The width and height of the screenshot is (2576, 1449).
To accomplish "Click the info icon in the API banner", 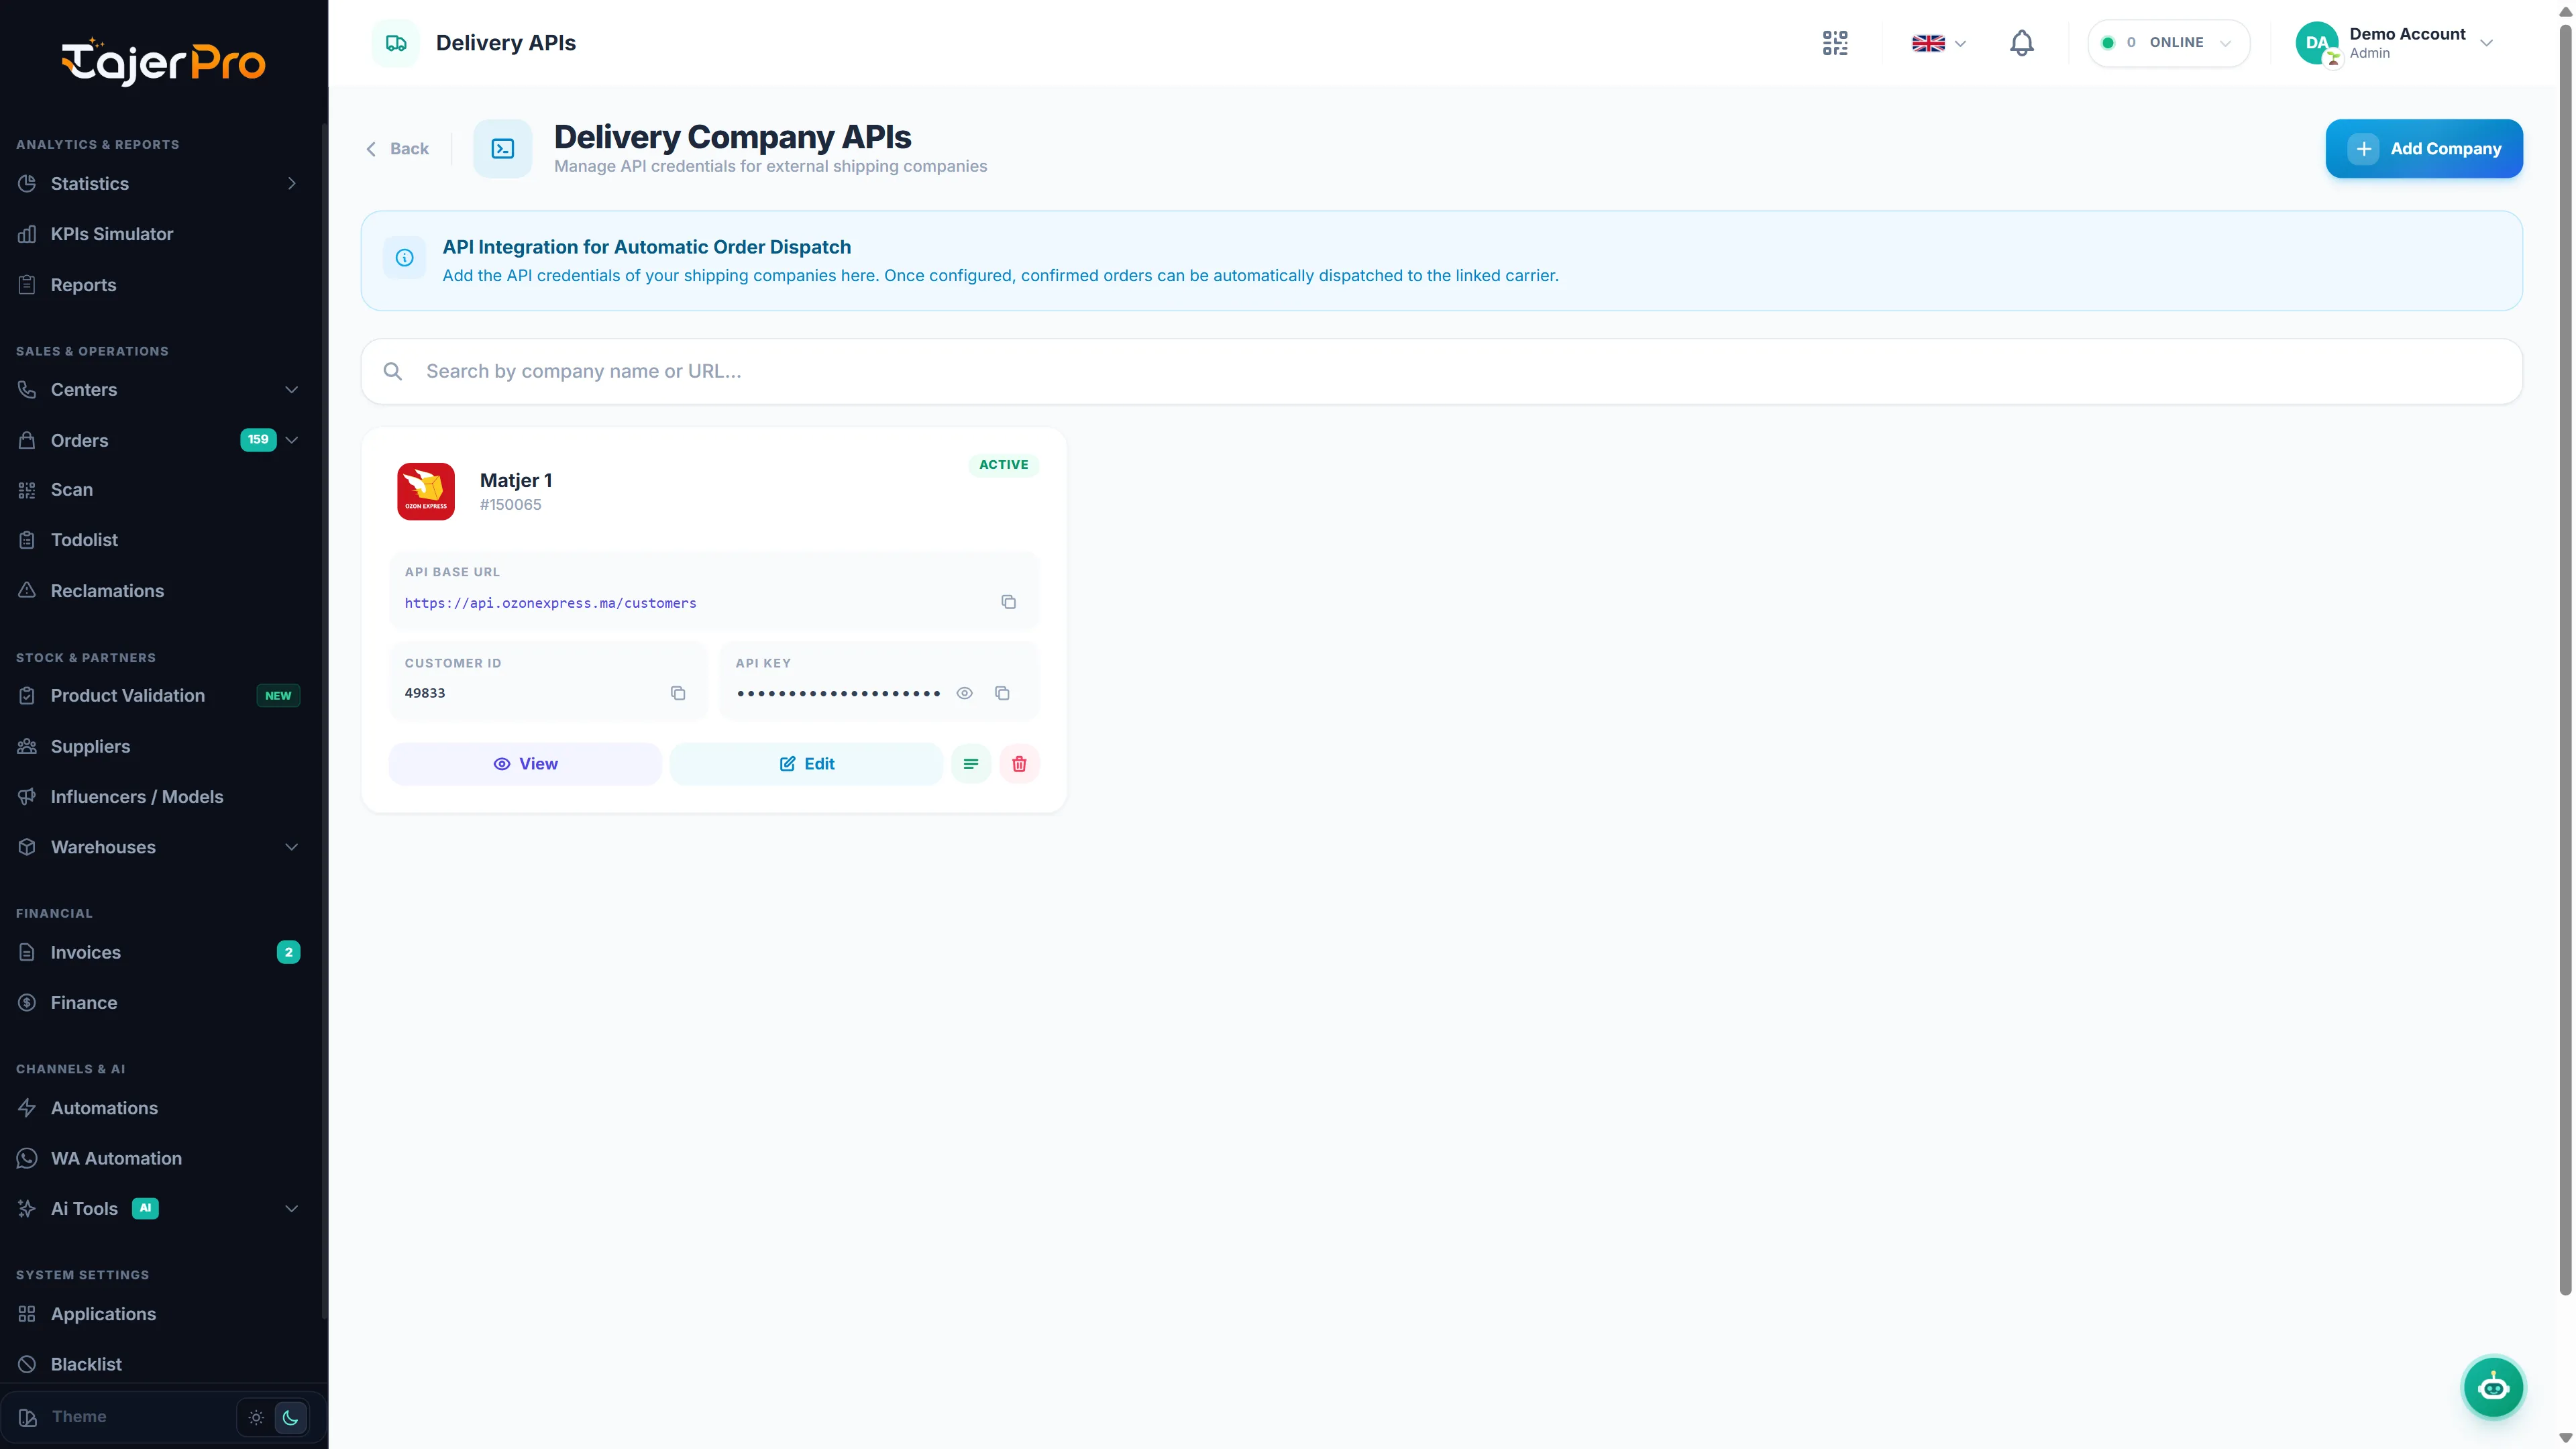I will pyautogui.click(x=404, y=258).
